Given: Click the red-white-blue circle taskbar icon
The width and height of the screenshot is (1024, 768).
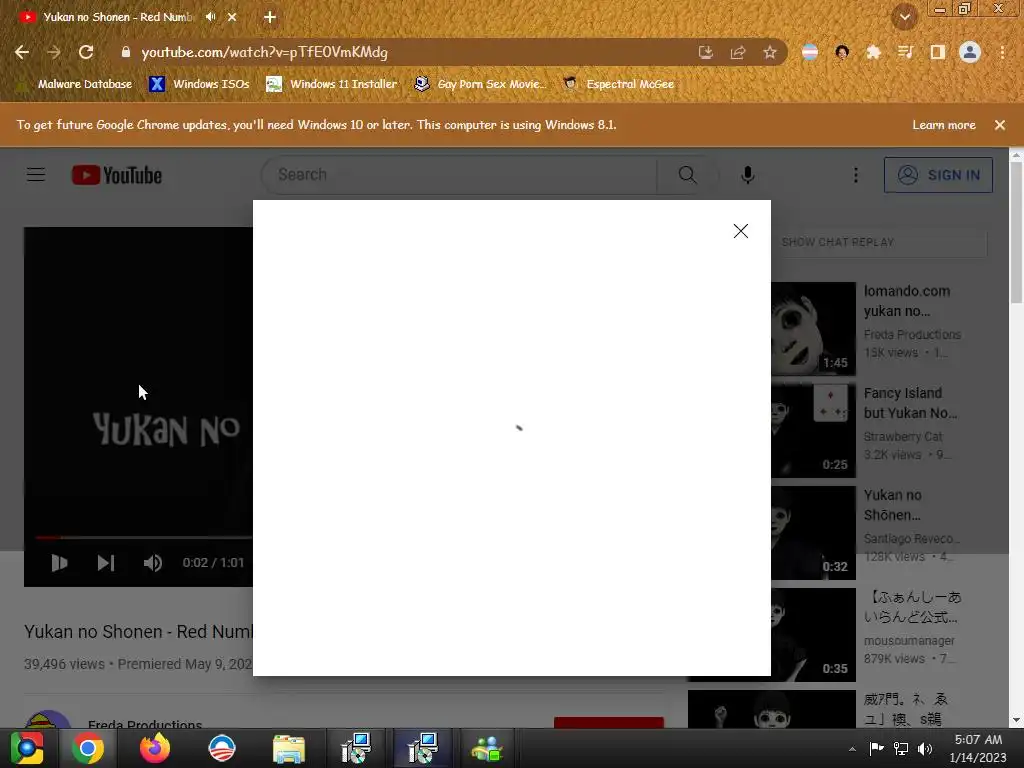Looking at the screenshot, I should 222,748.
